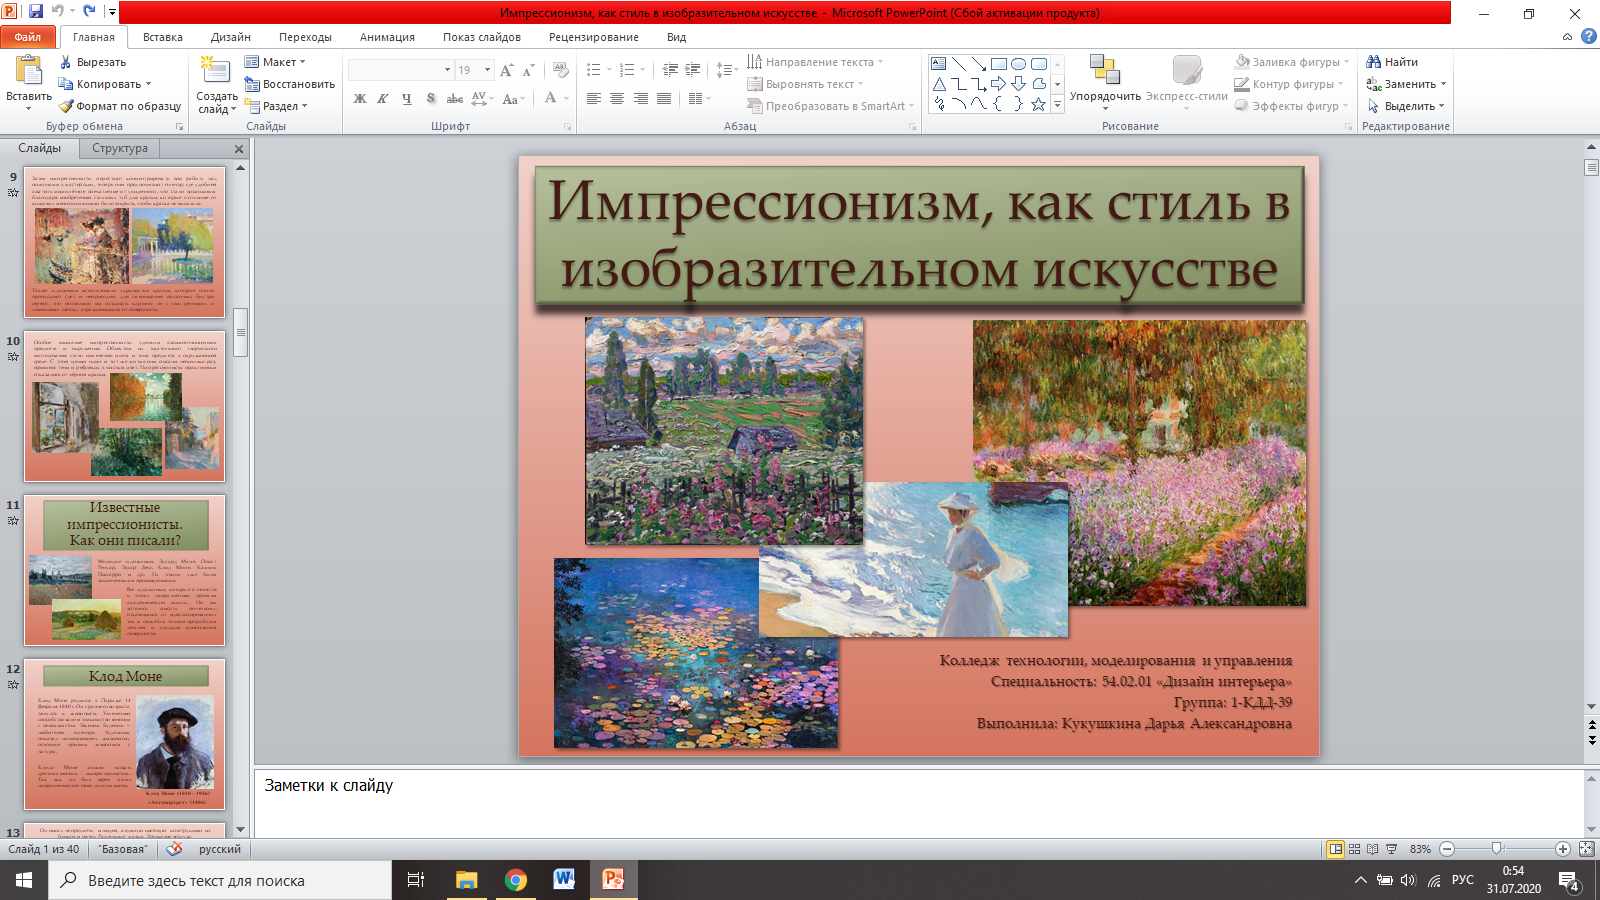
Task: Click the Save icon in quick access toolbar
Action: click(x=36, y=12)
